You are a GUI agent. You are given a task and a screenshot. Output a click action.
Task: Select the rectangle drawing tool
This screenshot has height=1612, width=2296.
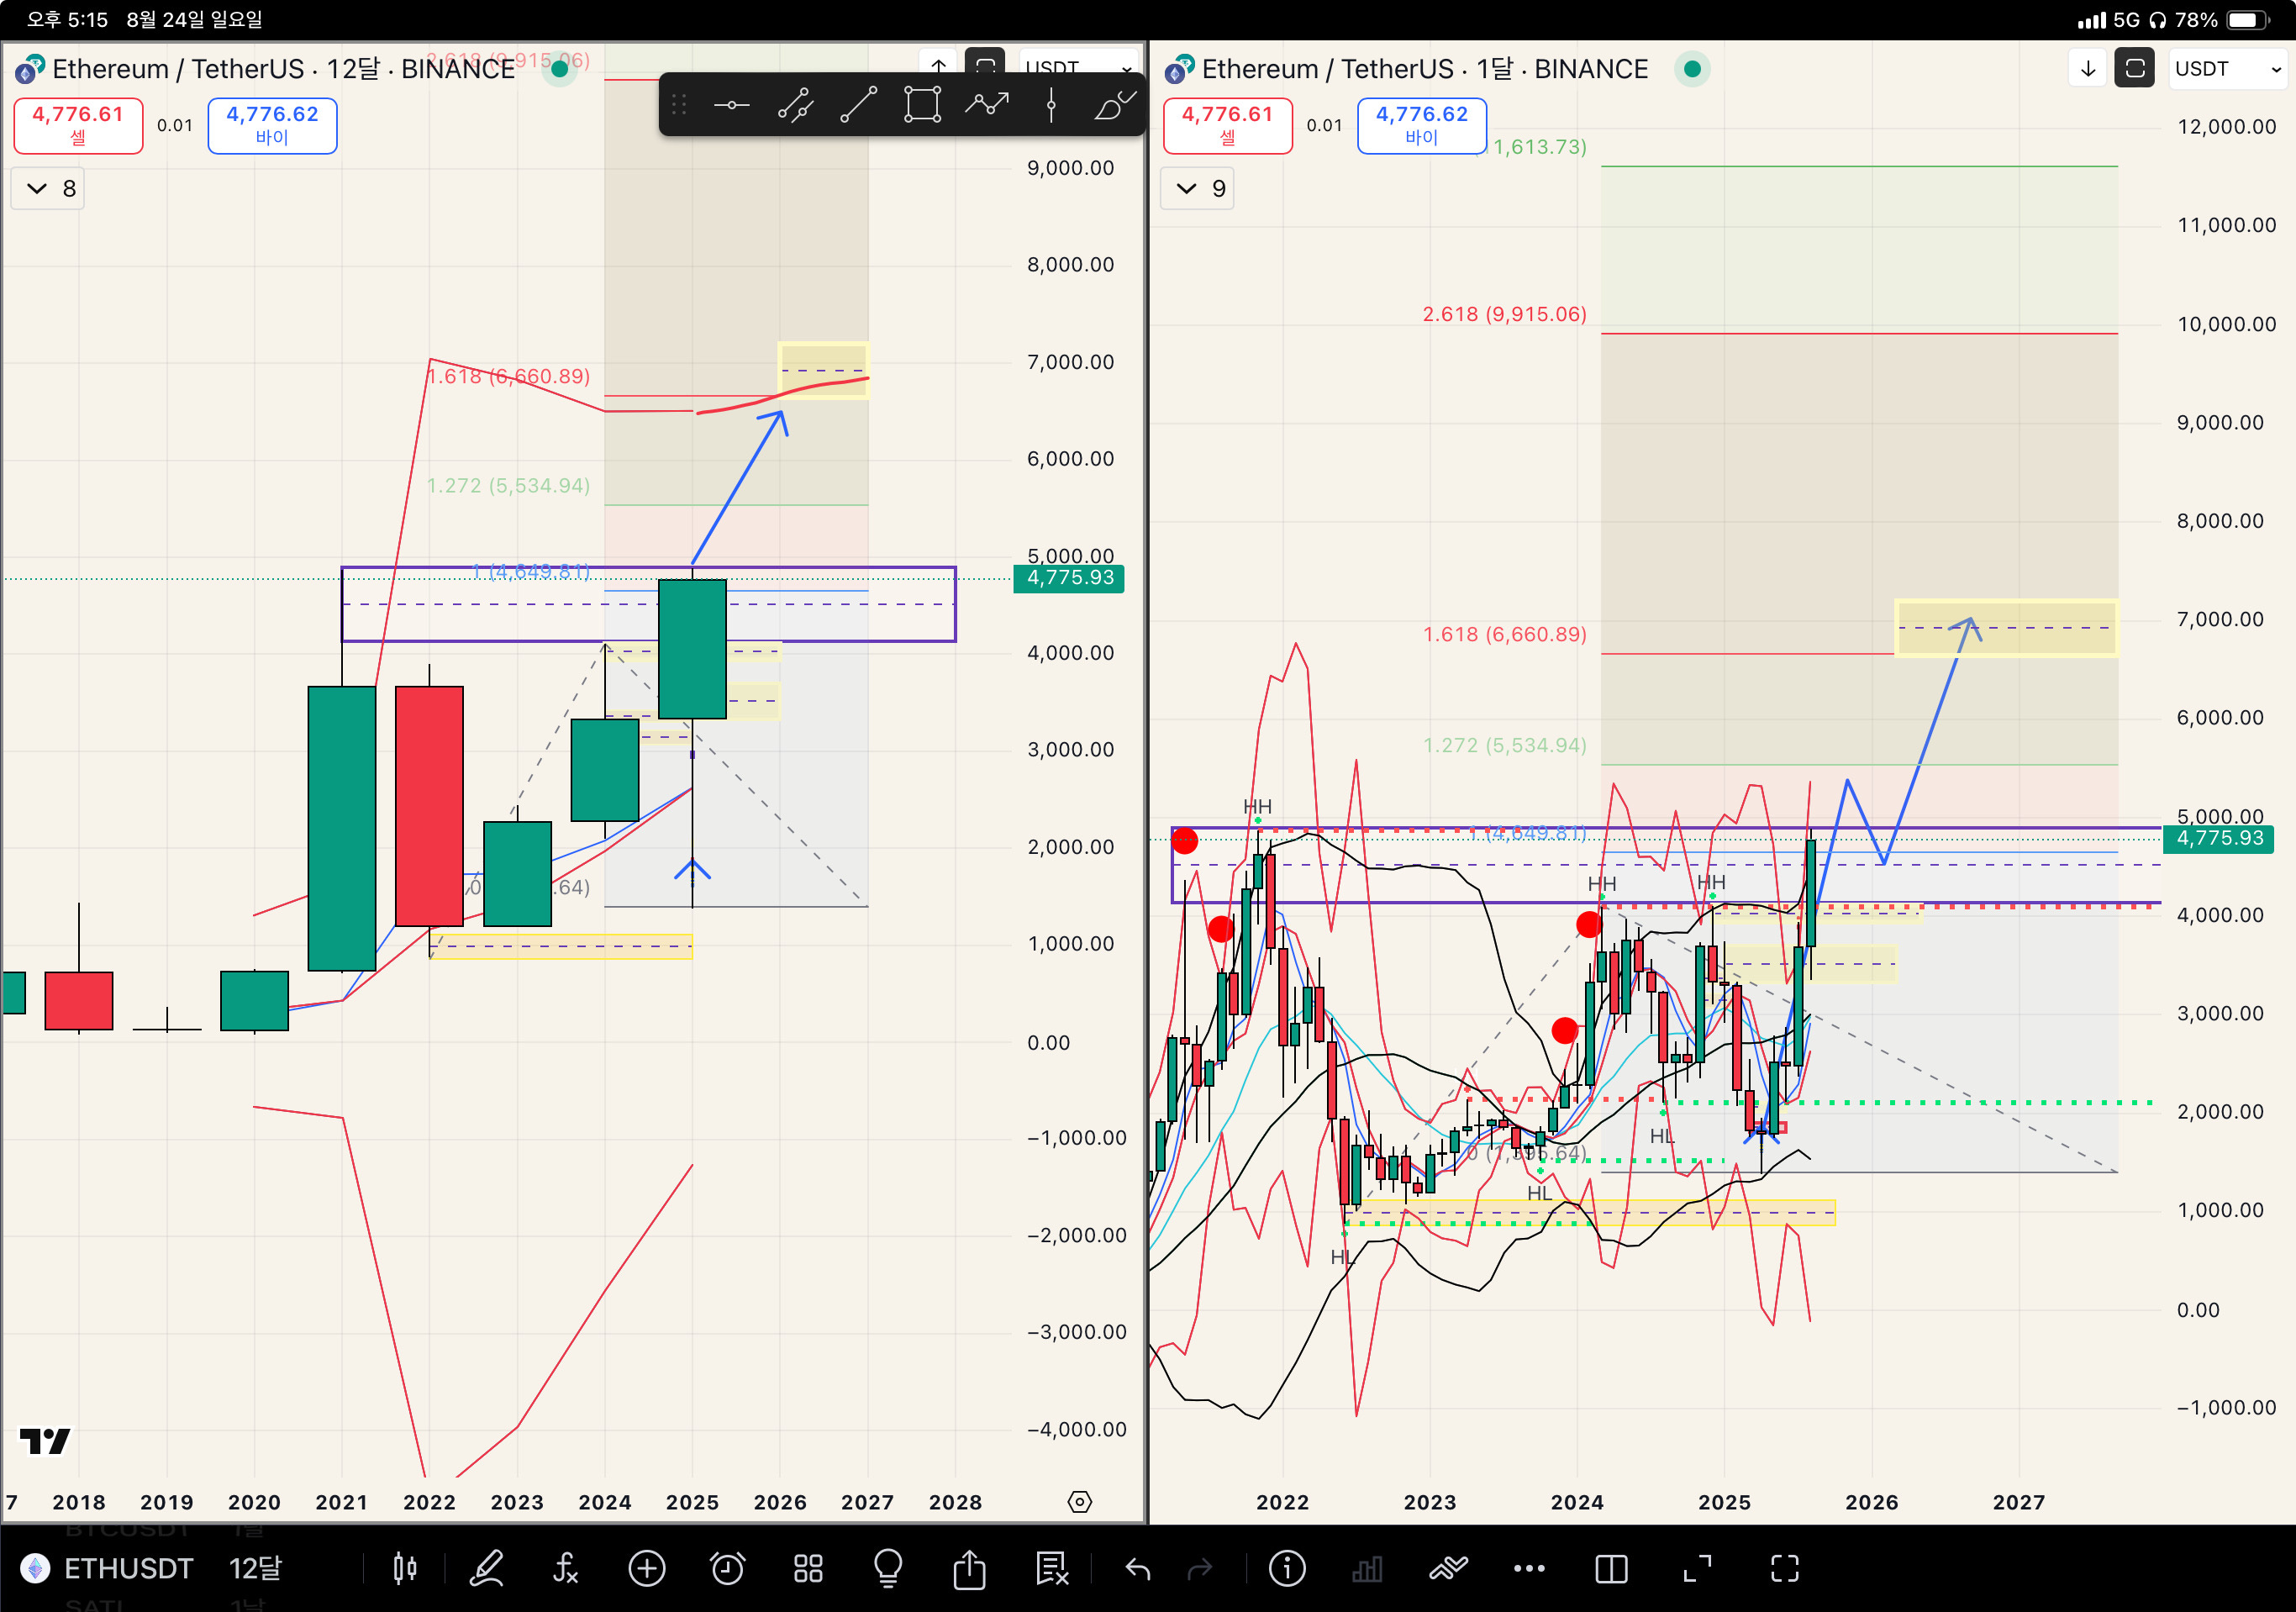tap(922, 105)
